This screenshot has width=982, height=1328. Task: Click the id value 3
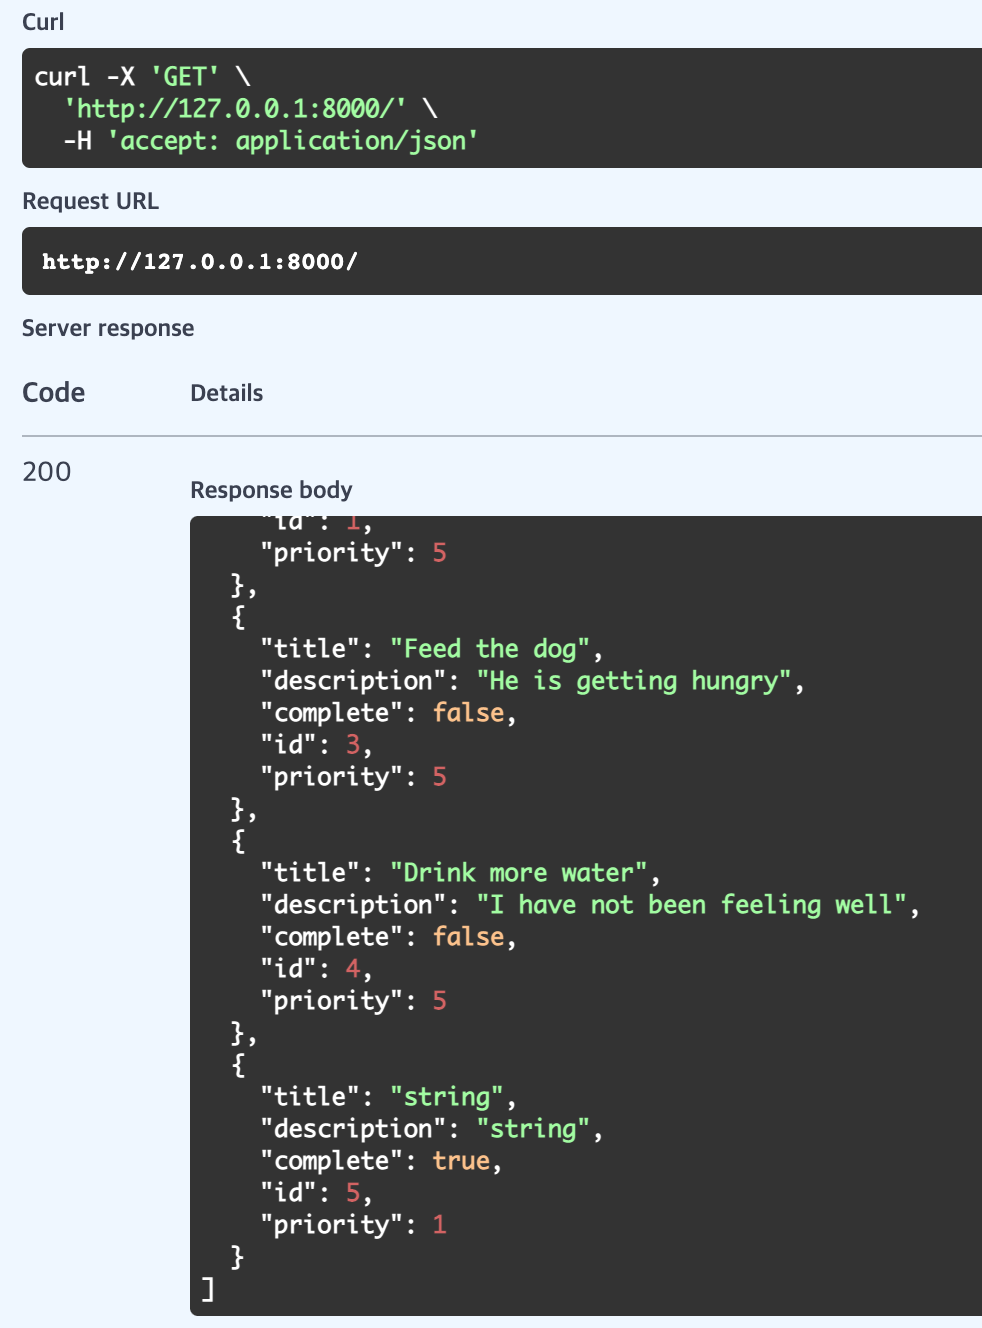pyautogui.click(x=353, y=745)
